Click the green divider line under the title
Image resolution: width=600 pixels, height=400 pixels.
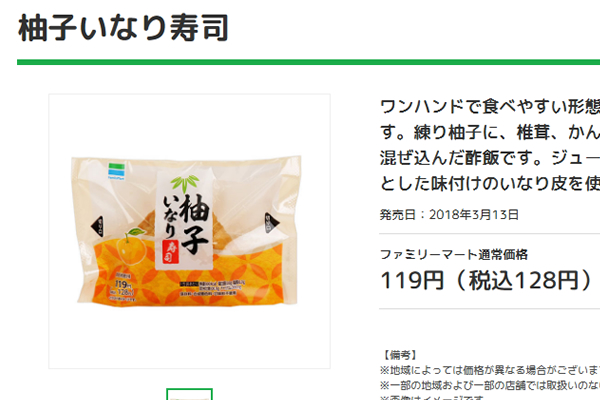[308, 62]
